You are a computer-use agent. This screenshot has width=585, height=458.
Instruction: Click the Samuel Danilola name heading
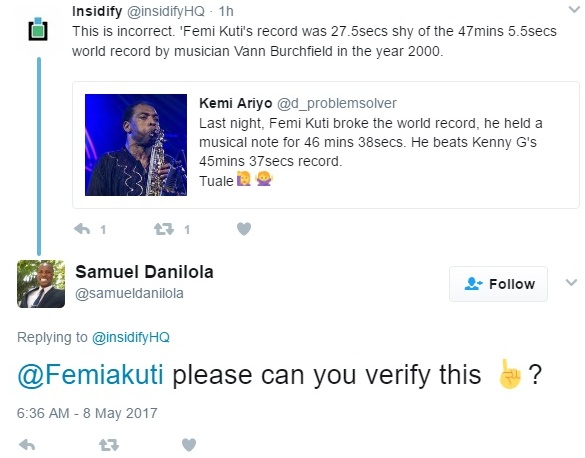144,272
